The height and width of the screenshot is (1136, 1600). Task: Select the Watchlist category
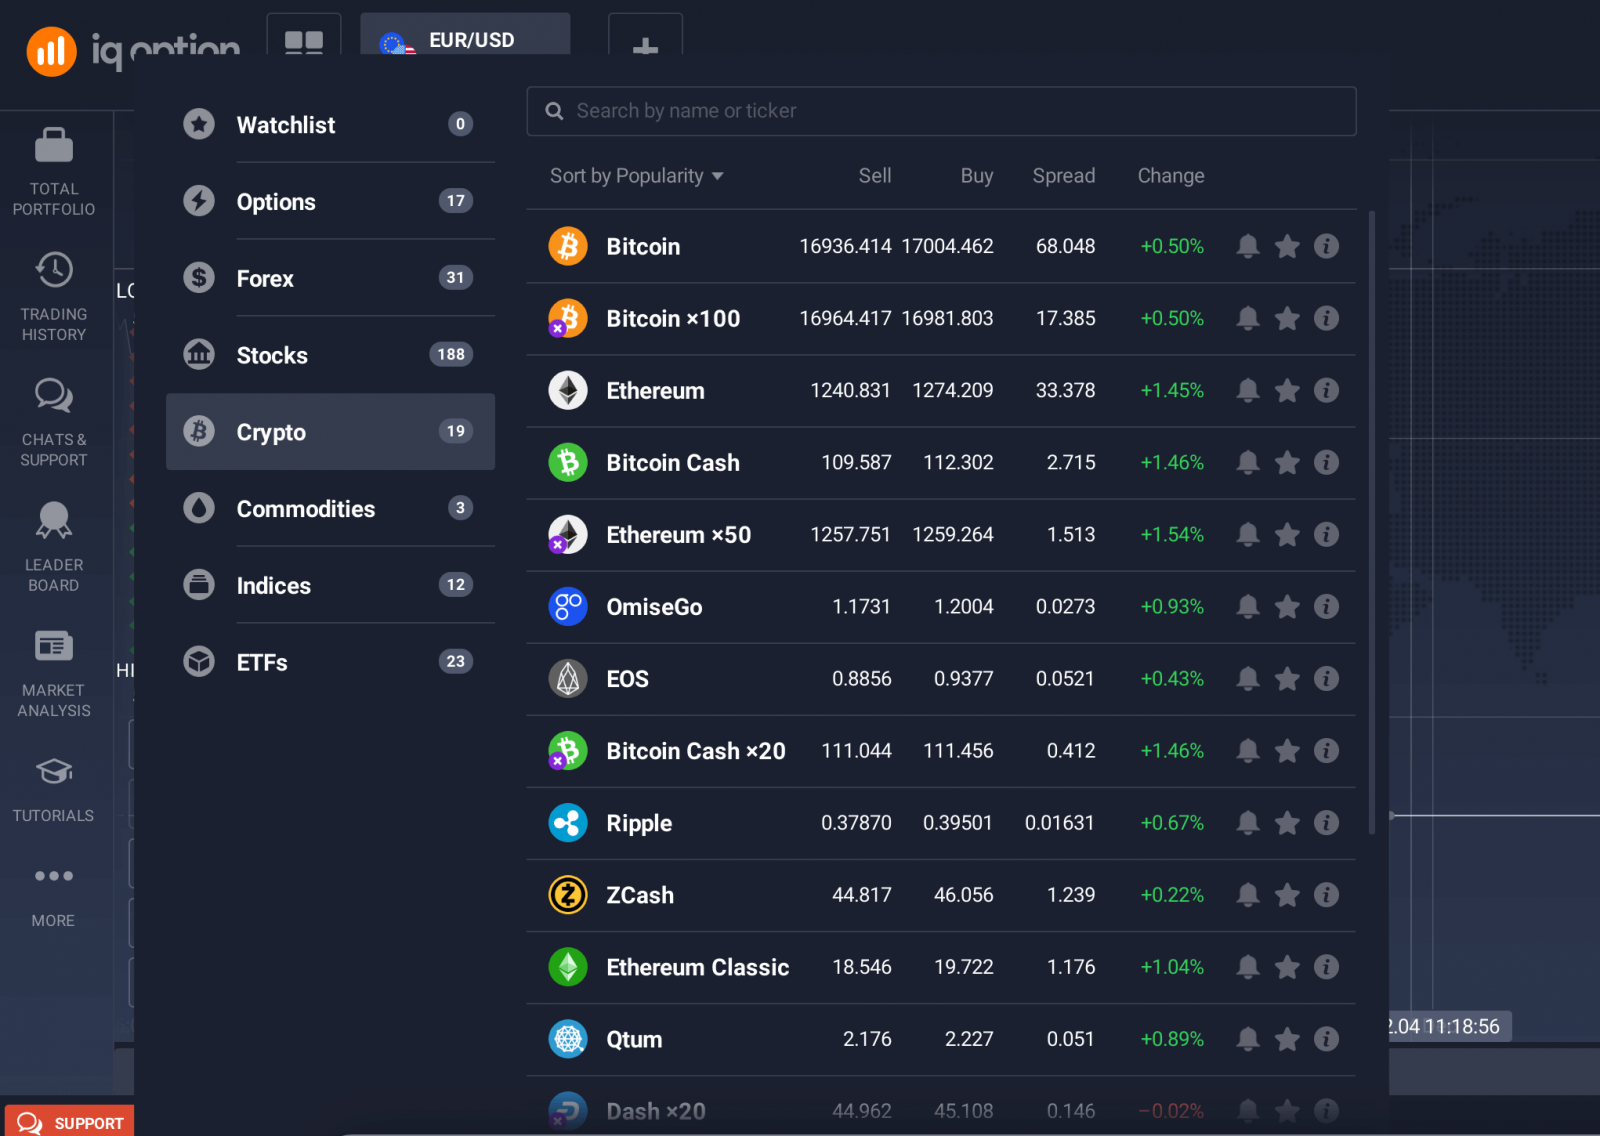pyautogui.click(x=330, y=125)
